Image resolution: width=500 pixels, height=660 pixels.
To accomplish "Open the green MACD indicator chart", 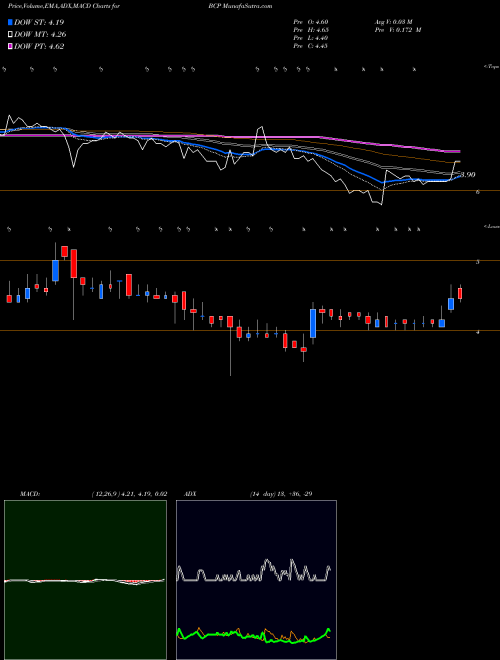I will (85, 580).
